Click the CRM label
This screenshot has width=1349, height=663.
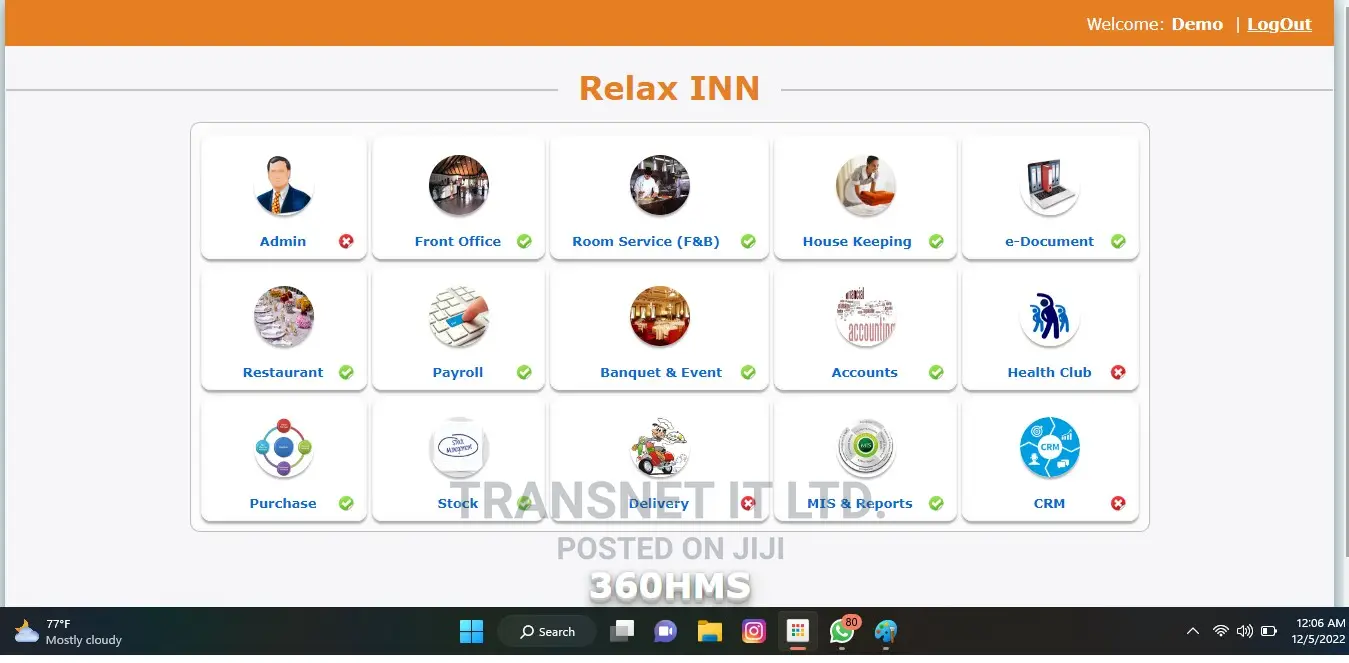[x=1050, y=503]
